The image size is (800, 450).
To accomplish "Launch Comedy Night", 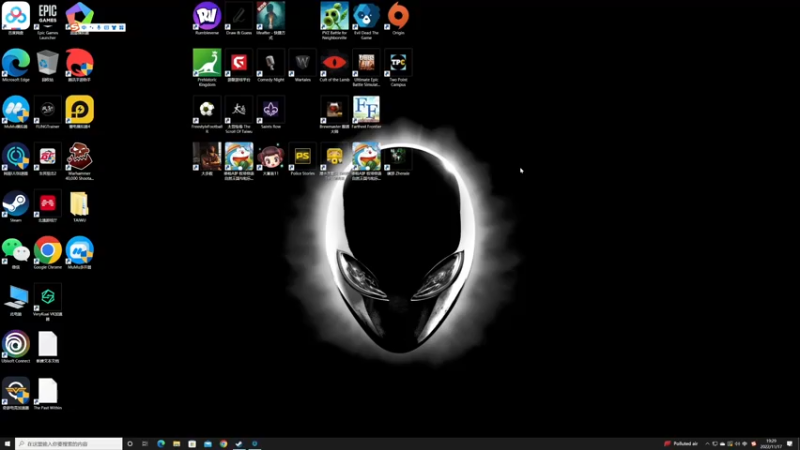I will coord(270,65).
